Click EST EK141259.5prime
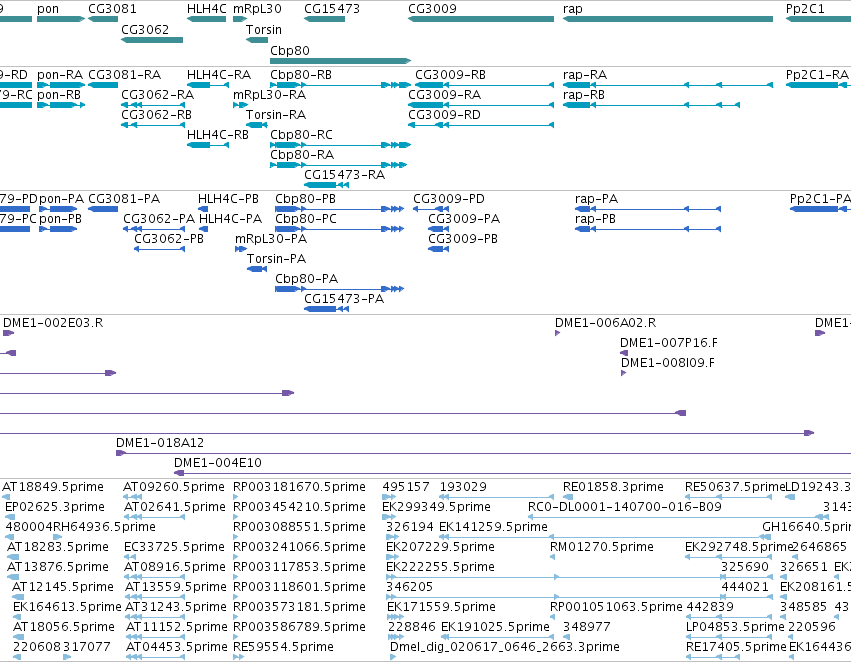 [x=493, y=527]
